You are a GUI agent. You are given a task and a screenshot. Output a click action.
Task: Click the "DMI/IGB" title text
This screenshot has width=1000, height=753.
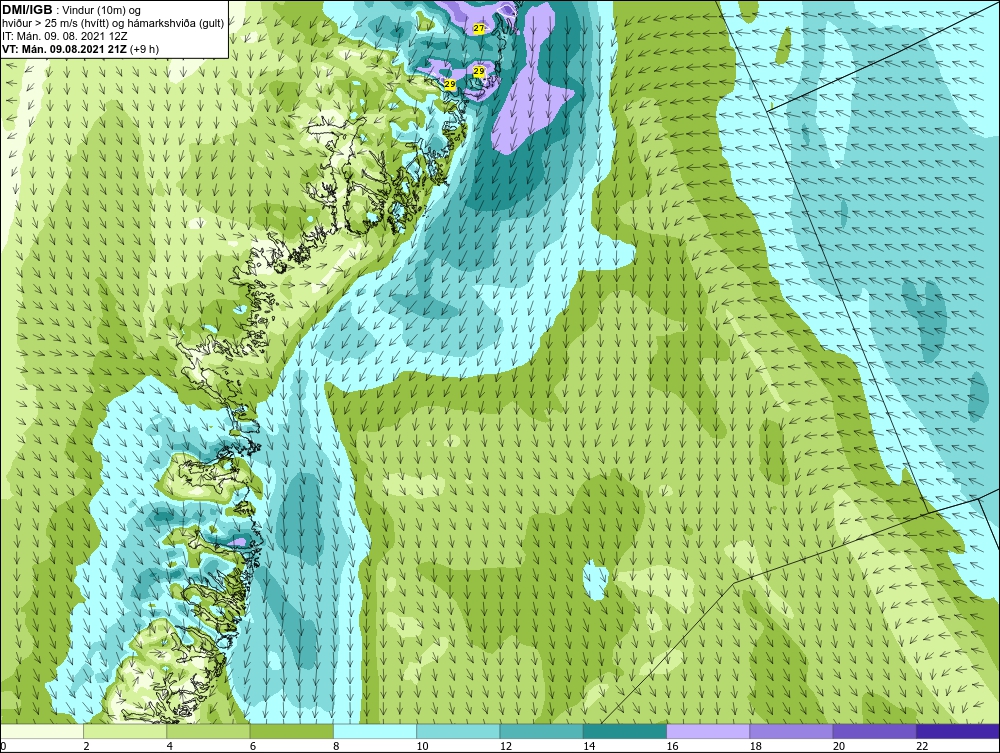(27, 10)
